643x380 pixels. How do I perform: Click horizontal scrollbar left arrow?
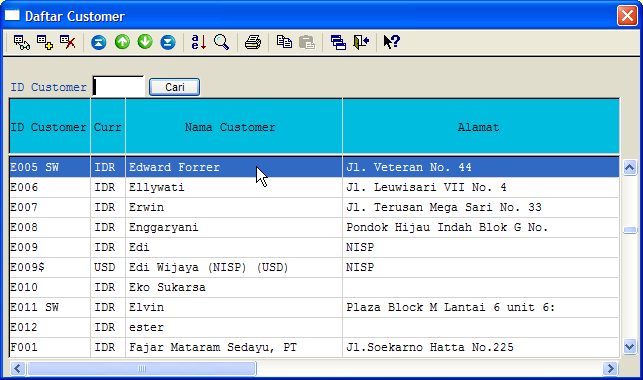(18, 368)
